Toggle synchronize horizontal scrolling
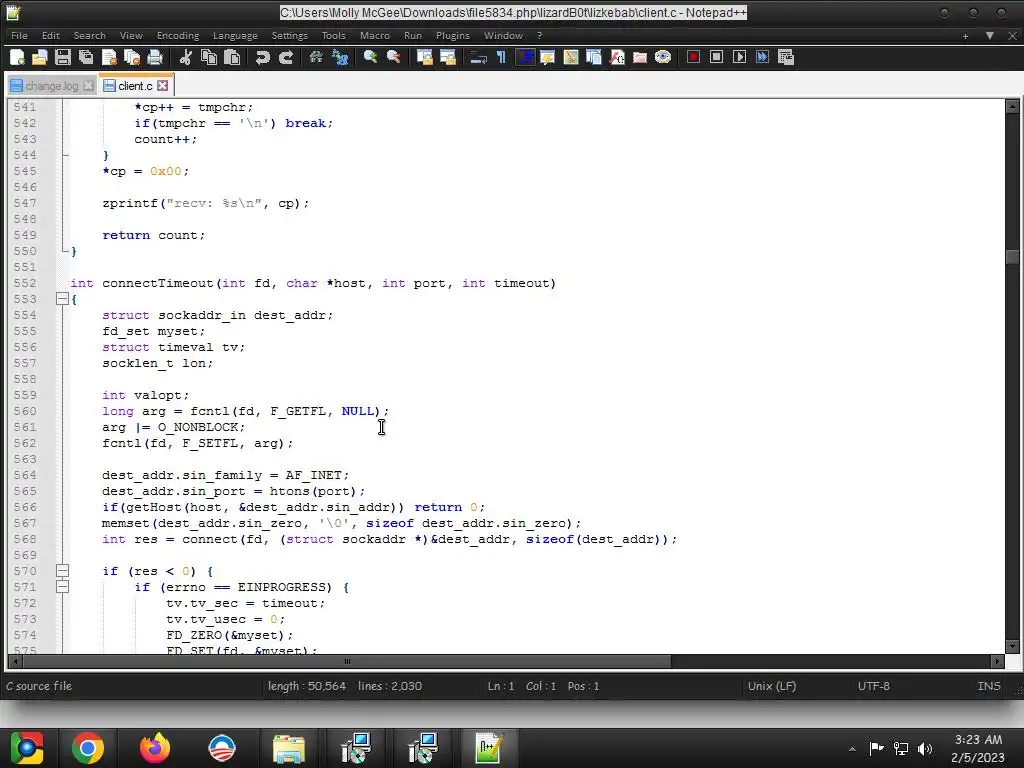Screen dimensions: 1024x768 click(448, 57)
